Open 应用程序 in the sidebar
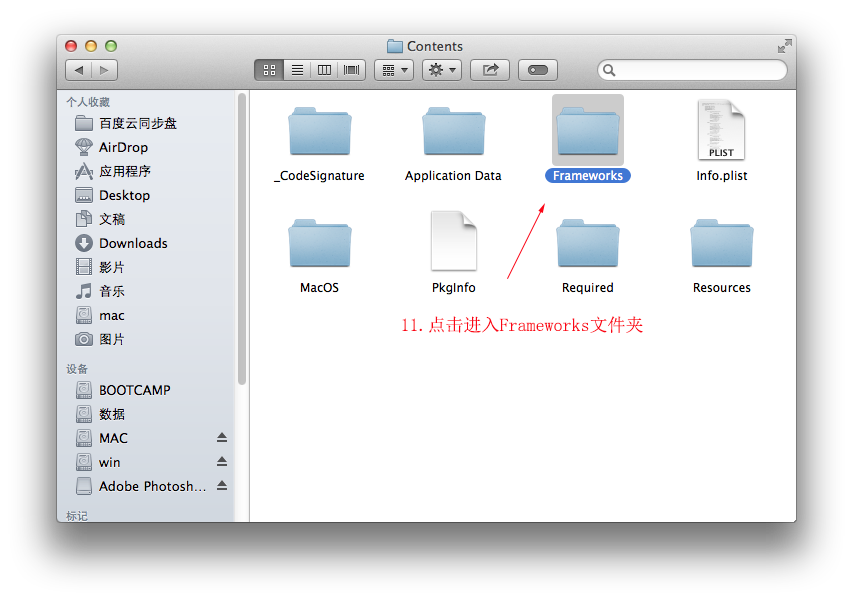The height and width of the screenshot is (601, 853). 147,171
